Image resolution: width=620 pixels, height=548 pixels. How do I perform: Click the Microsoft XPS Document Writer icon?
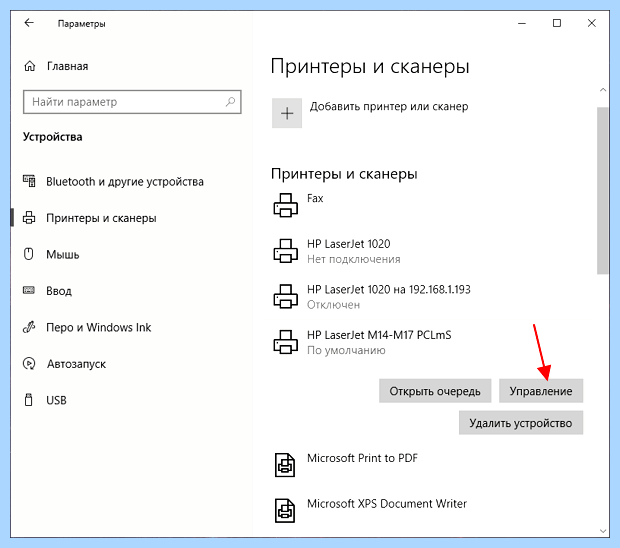(x=285, y=510)
